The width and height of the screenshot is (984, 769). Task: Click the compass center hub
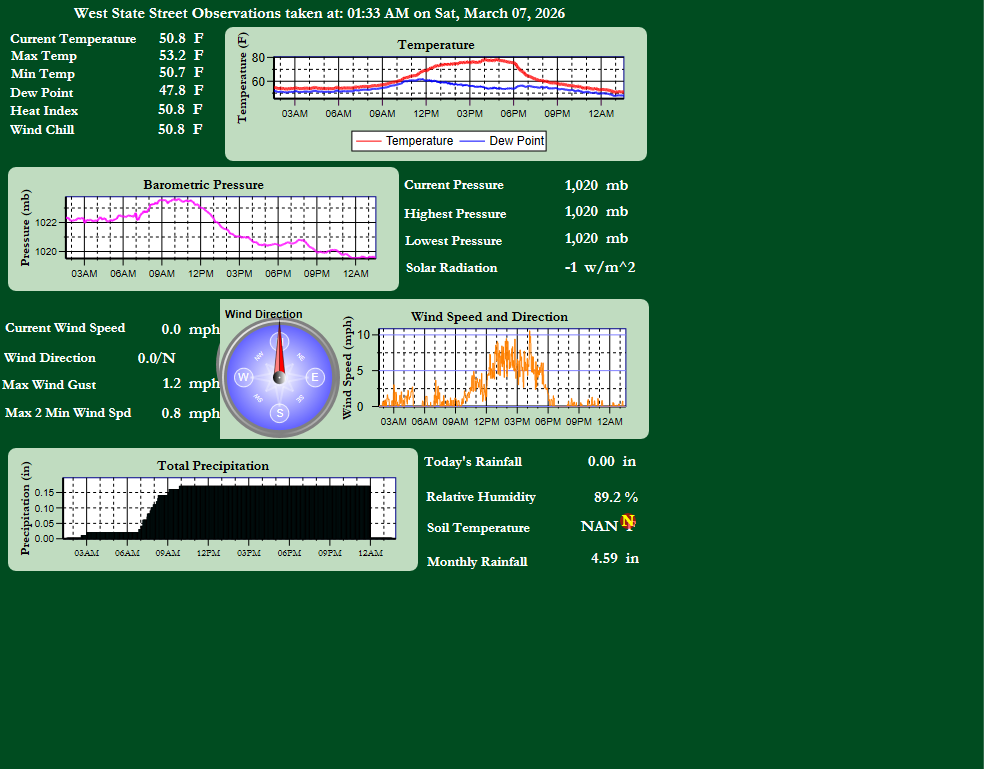(x=280, y=377)
